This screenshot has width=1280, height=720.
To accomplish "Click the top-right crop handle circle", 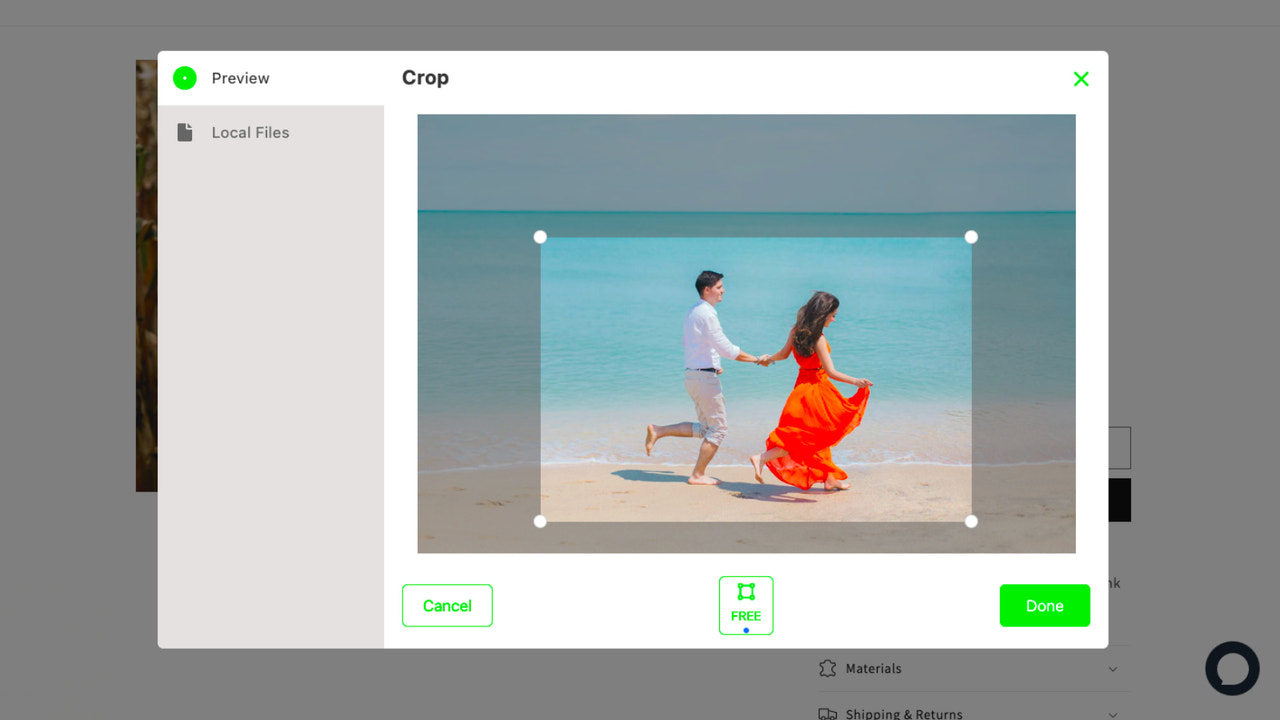I will 970,237.
